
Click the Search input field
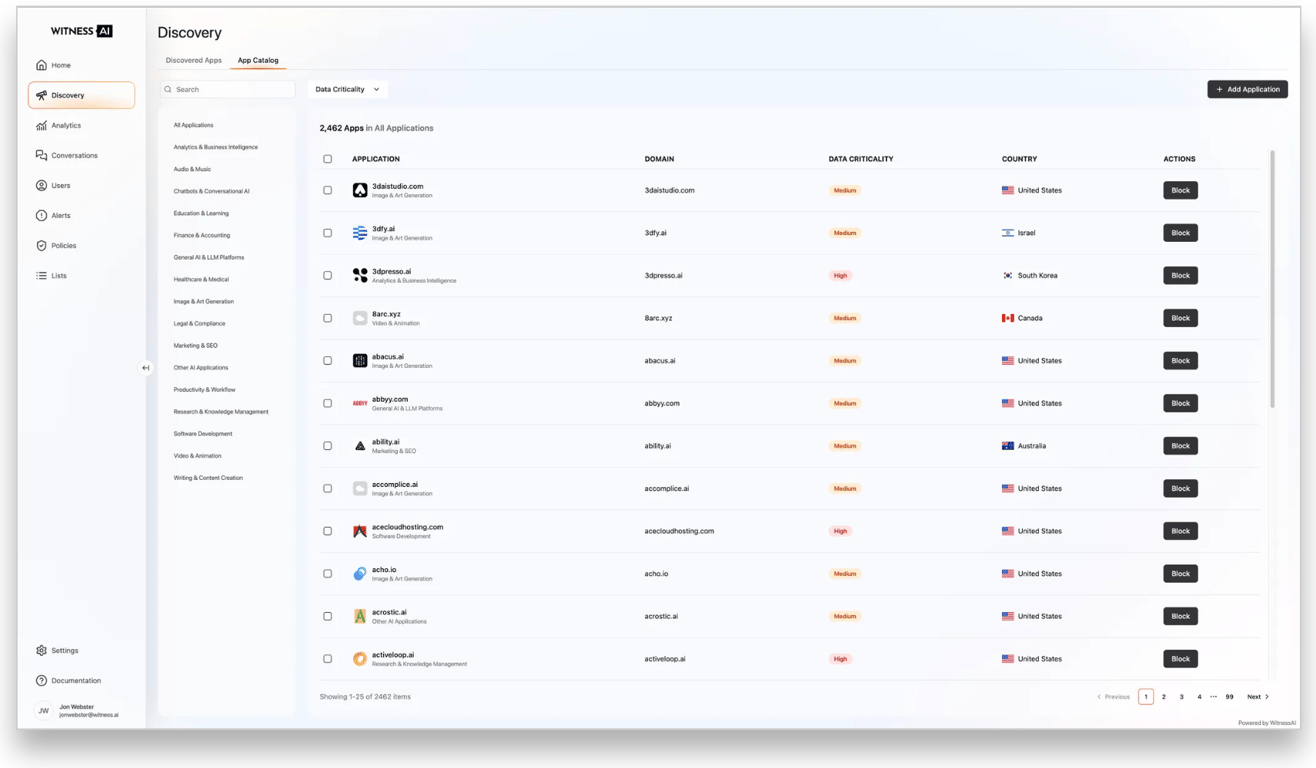pyautogui.click(x=228, y=90)
